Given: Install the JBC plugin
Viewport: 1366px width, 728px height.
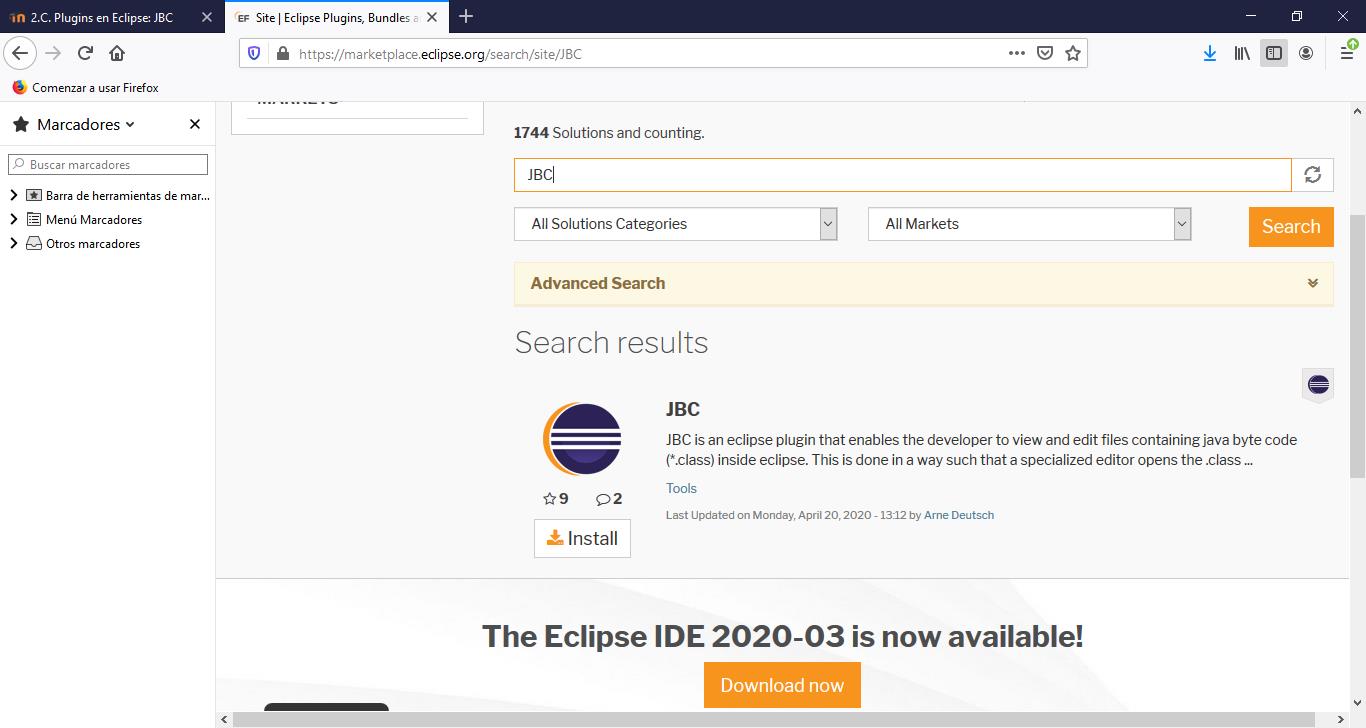Looking at the screenshot, I should (582, 538).
